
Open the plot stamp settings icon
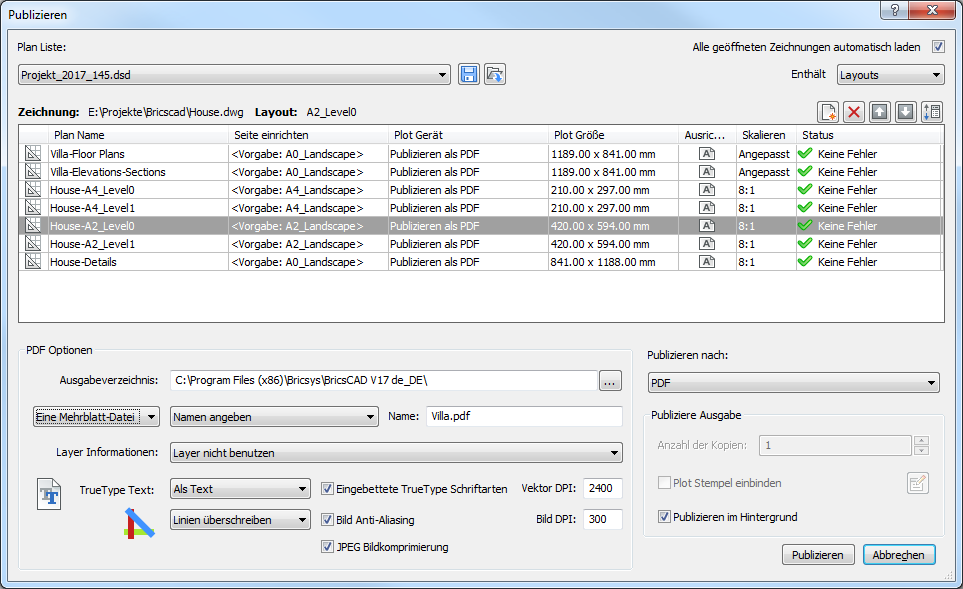click(x=917, y=484)
